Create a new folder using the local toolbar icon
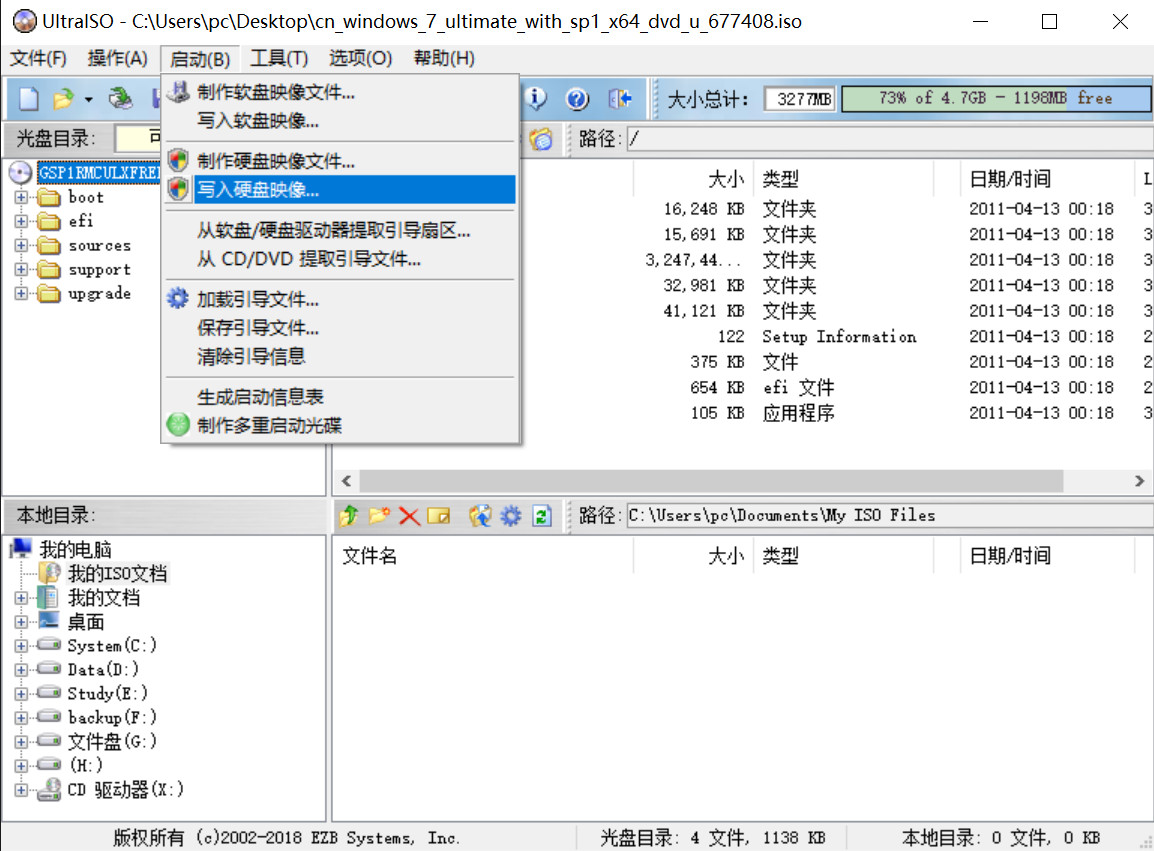This screenshot has width=1154, height=851. click(x=379, y=515)
